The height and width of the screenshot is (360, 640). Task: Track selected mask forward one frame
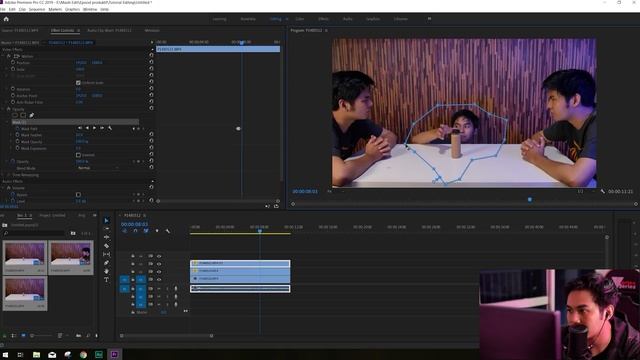pos(102,128)
